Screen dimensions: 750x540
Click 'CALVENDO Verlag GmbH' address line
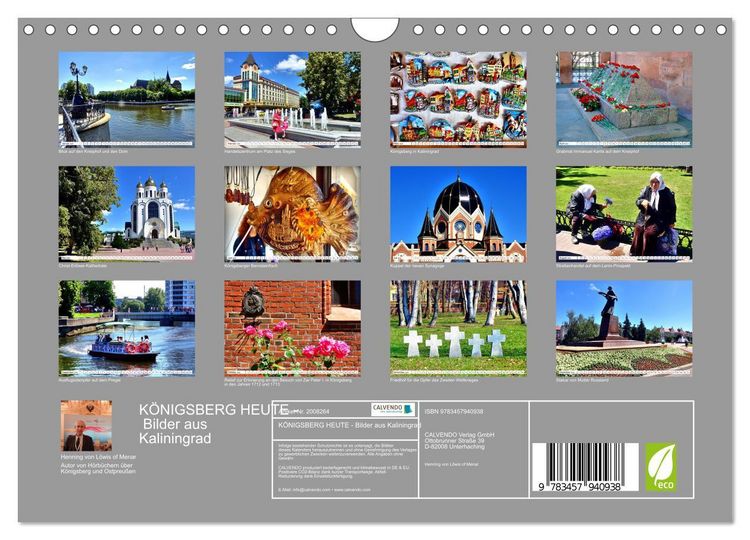(459, 435)
